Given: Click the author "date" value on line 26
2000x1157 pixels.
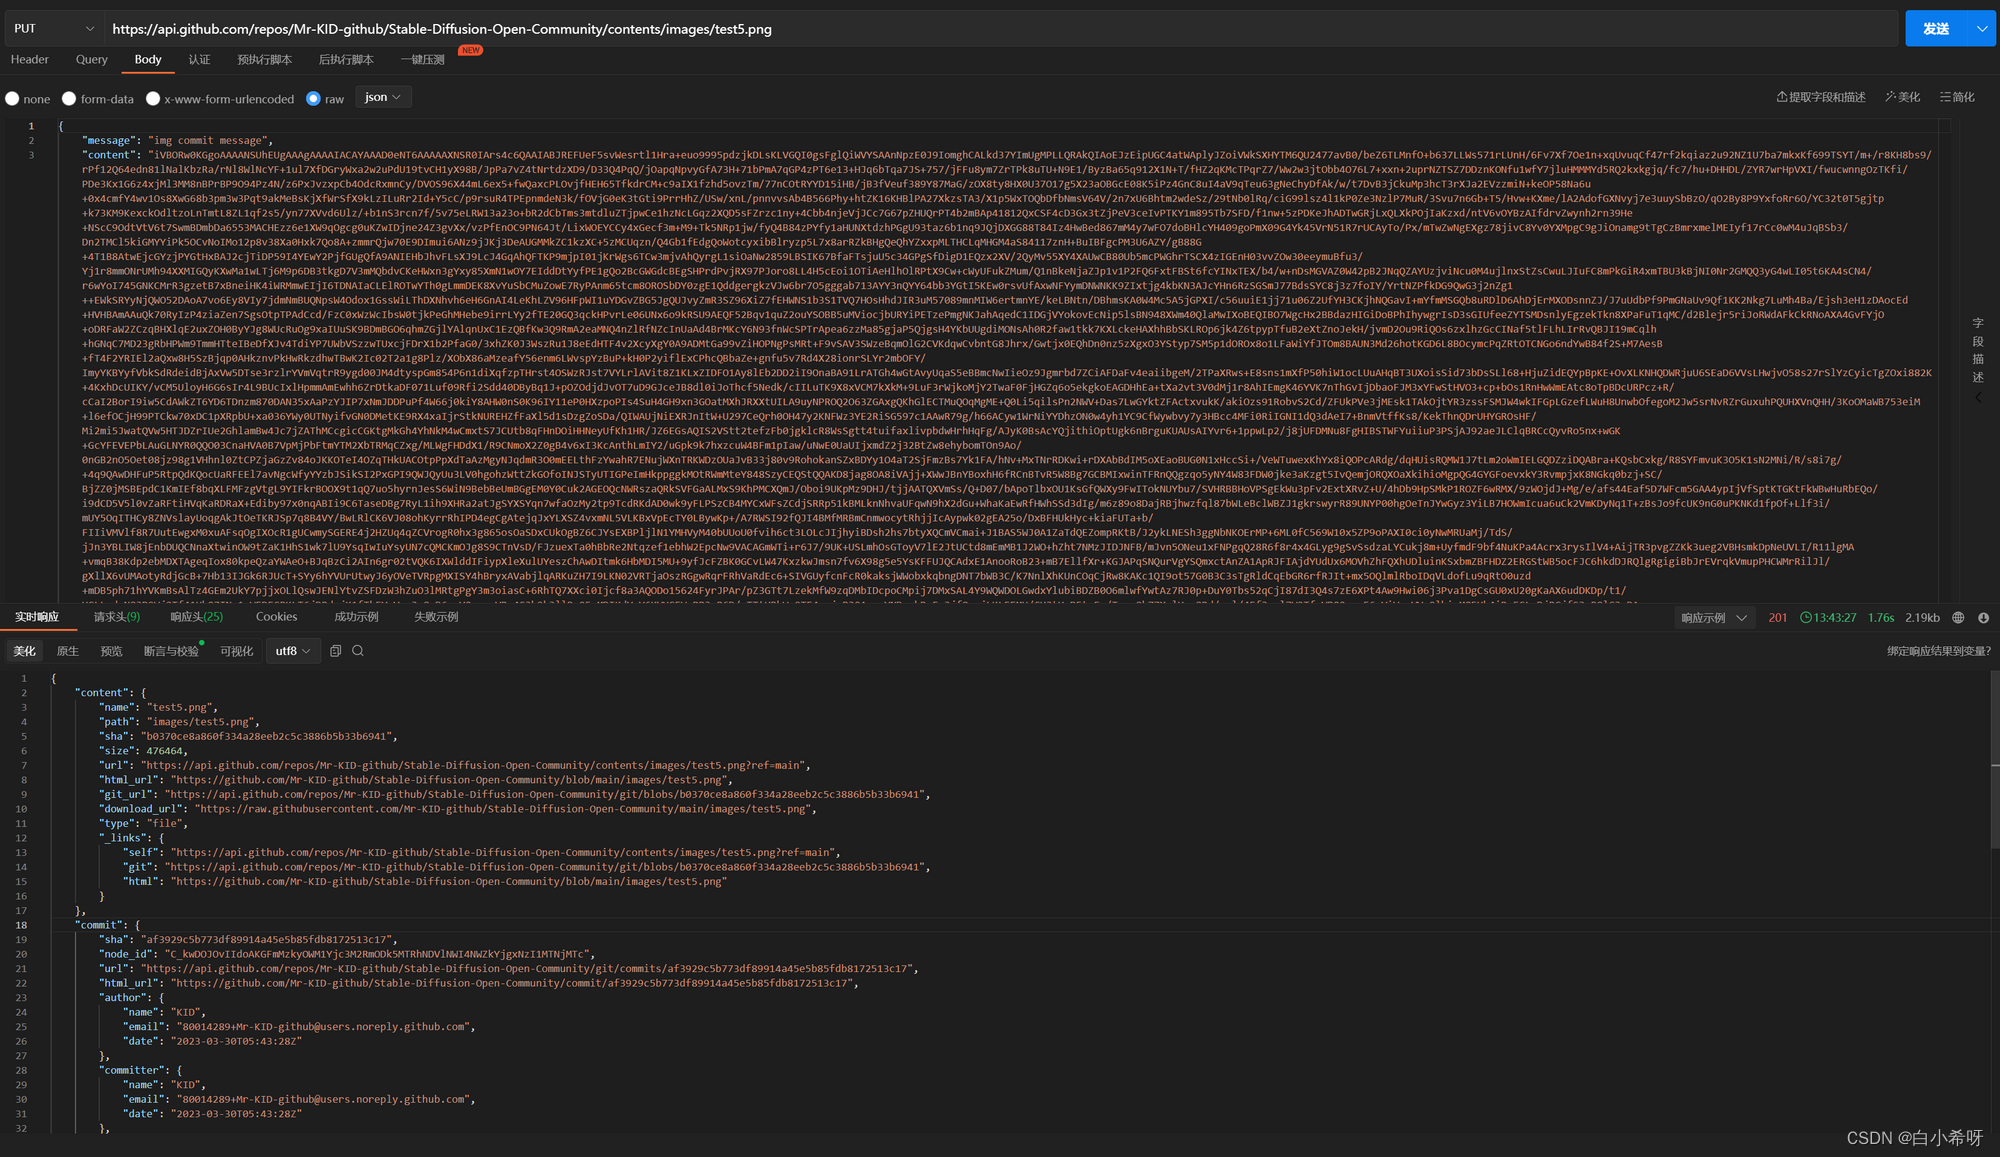Looking at the screenshot, I should point(236,1041).
